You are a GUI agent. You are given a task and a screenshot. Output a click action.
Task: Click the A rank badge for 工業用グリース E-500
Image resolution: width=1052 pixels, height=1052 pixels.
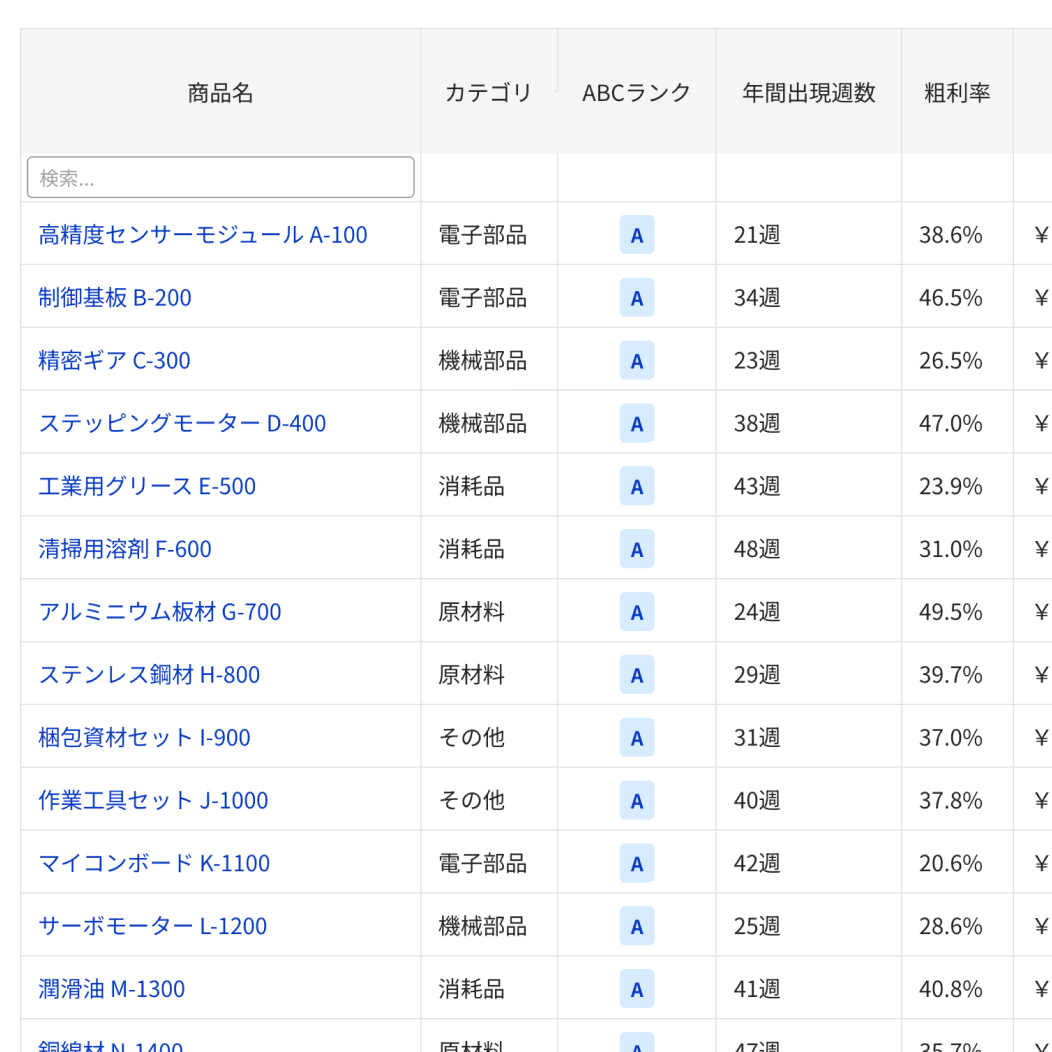[x=637, y=486]
